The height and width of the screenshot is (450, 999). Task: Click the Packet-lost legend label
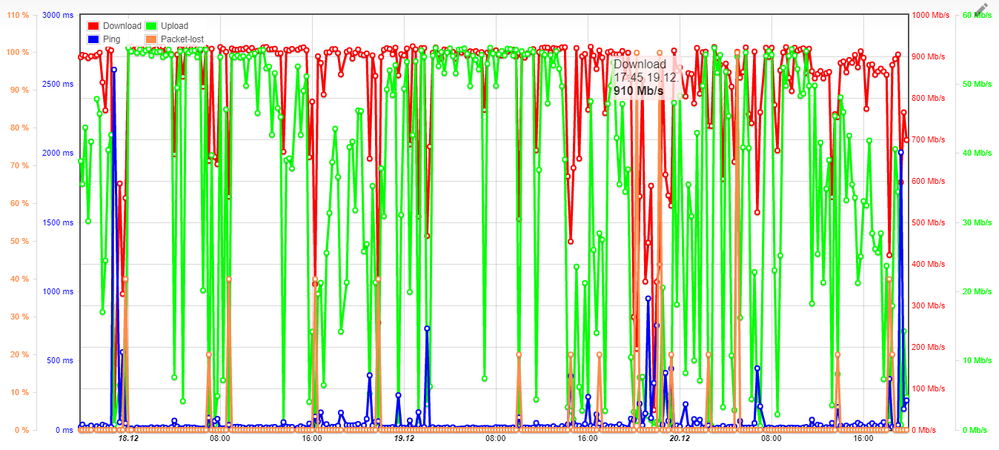182,39
